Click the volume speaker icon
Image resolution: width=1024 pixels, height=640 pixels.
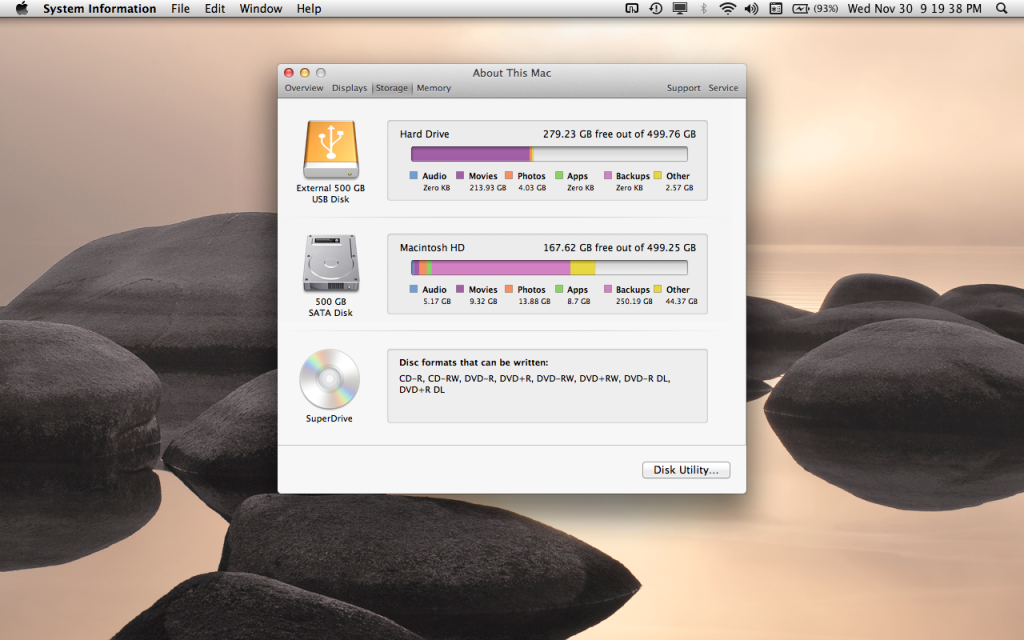(x=752, y=8)
